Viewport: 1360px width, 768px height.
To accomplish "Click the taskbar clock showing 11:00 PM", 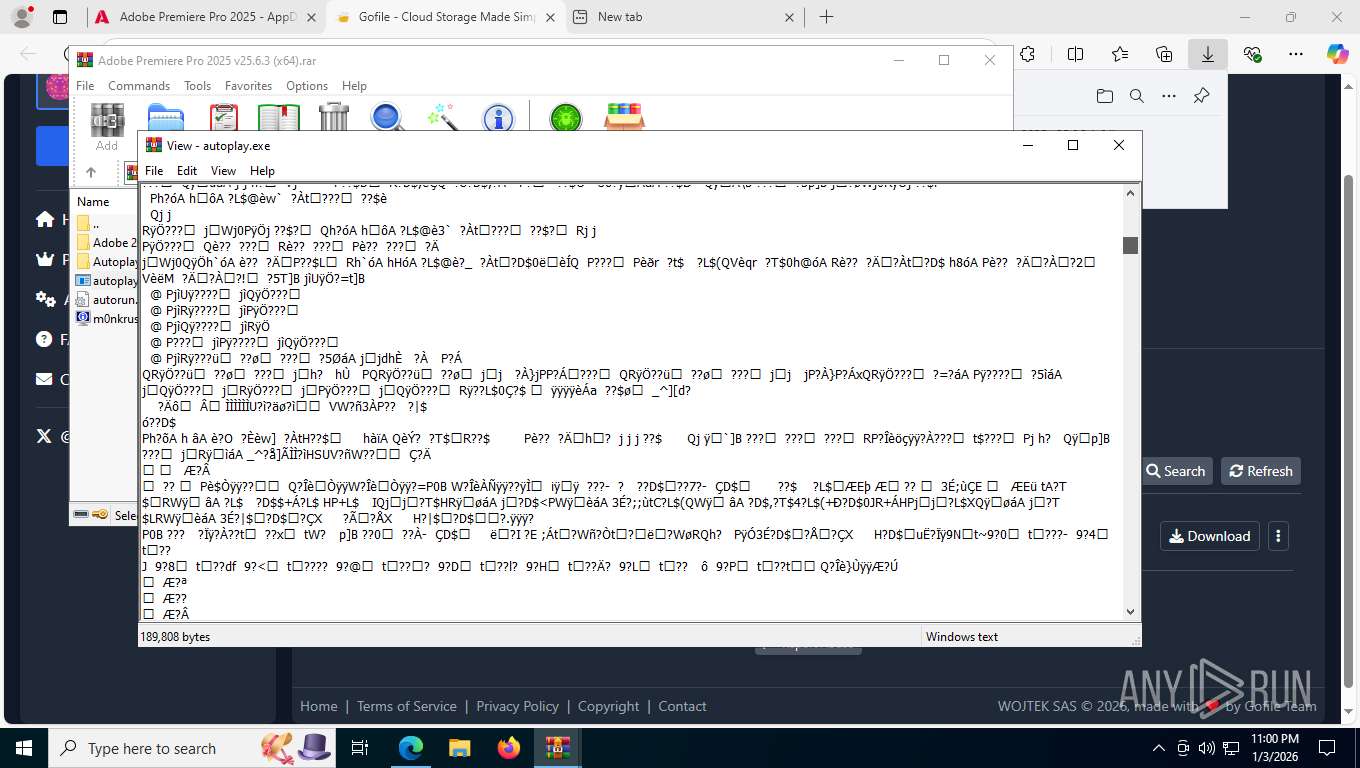I will [x=1275, y=748].
